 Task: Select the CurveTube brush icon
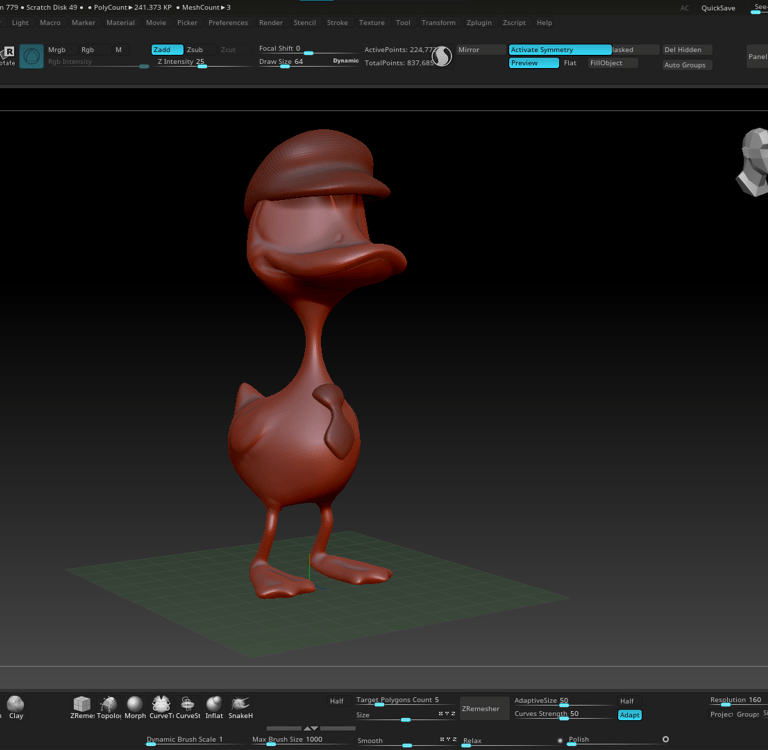point(161,706)
